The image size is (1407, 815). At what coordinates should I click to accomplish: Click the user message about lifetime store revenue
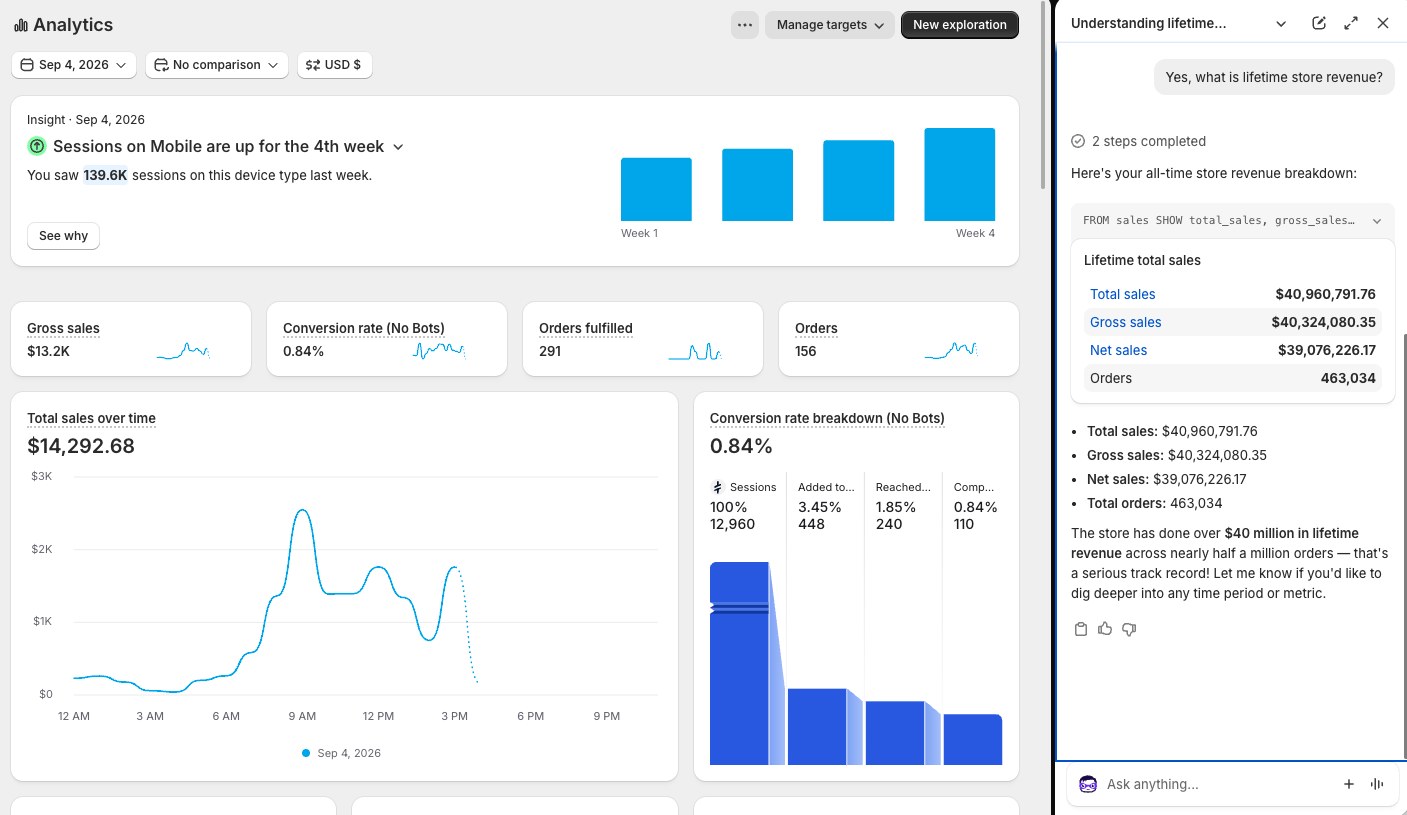click(x=1274, y=77)
